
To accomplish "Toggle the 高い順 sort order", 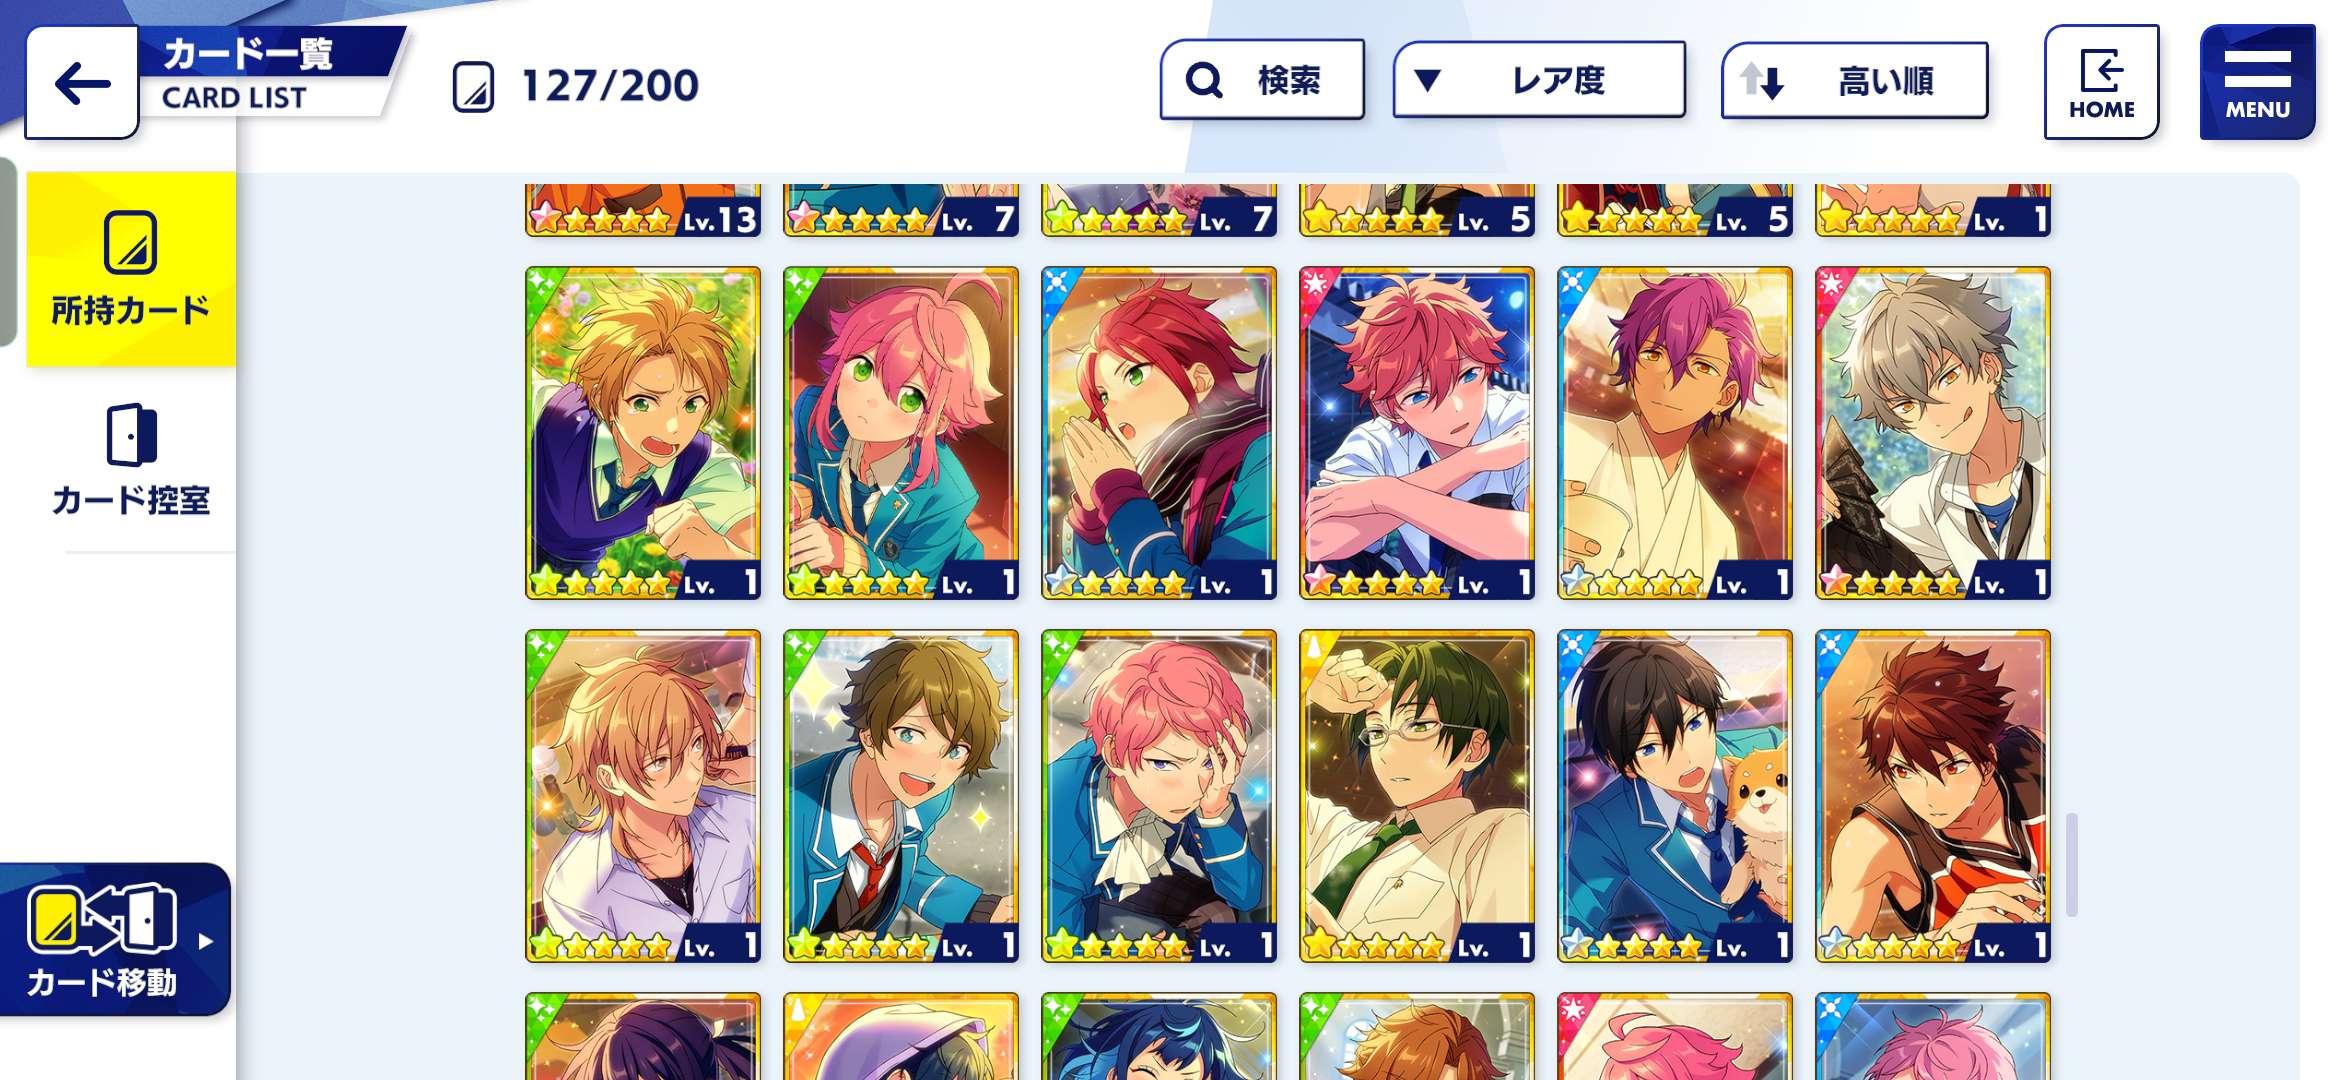I will click(1854, 80).
